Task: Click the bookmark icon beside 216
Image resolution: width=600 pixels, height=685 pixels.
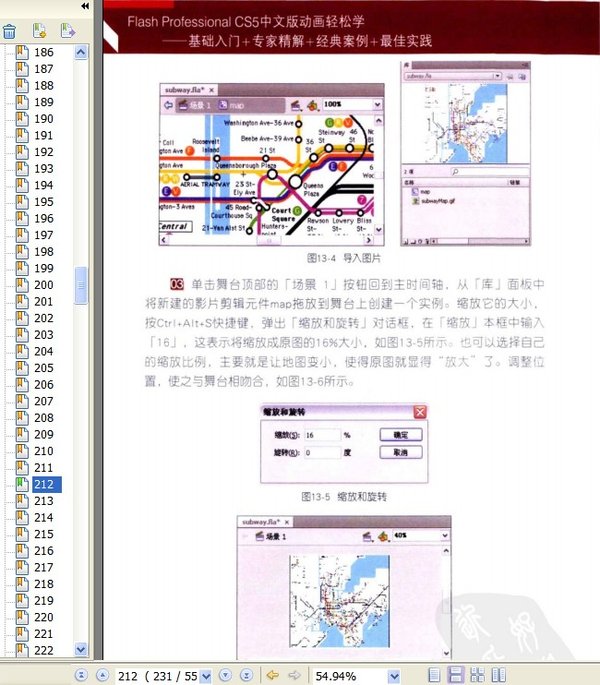Action: tap(22, 550)
